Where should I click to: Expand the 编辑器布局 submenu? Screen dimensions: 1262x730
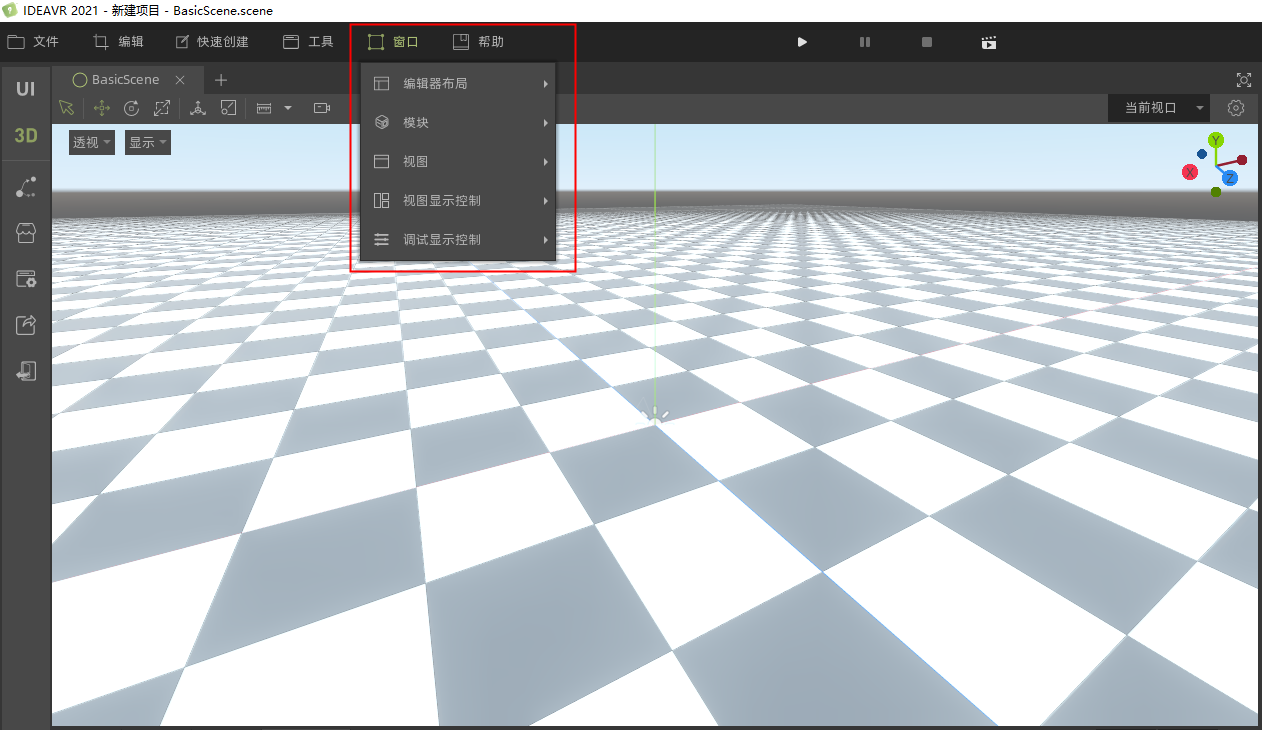coord(458,84)
